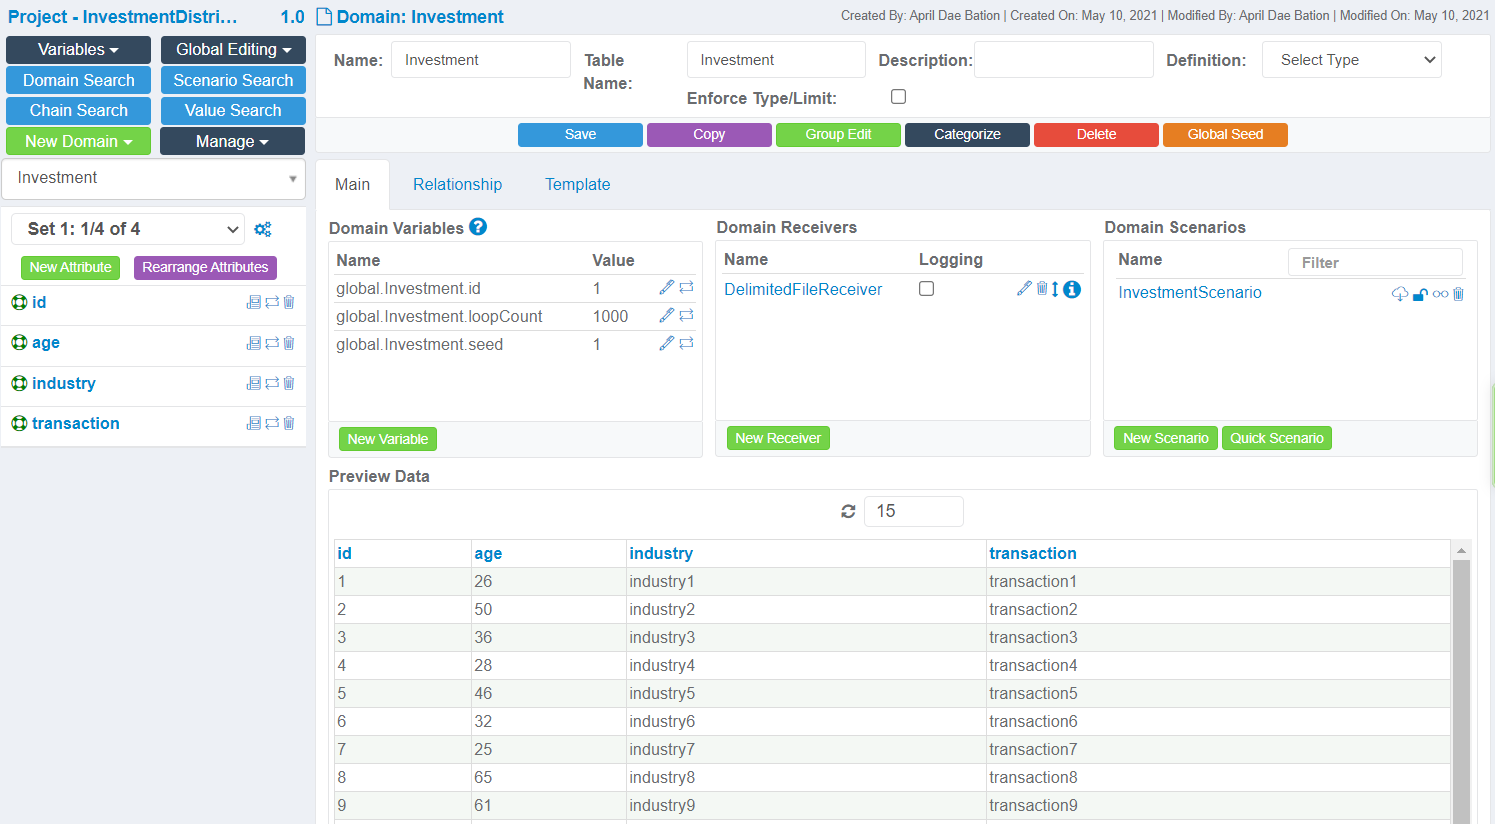
Task: Expand the New Domain dropdown
Action: [78, 141]
